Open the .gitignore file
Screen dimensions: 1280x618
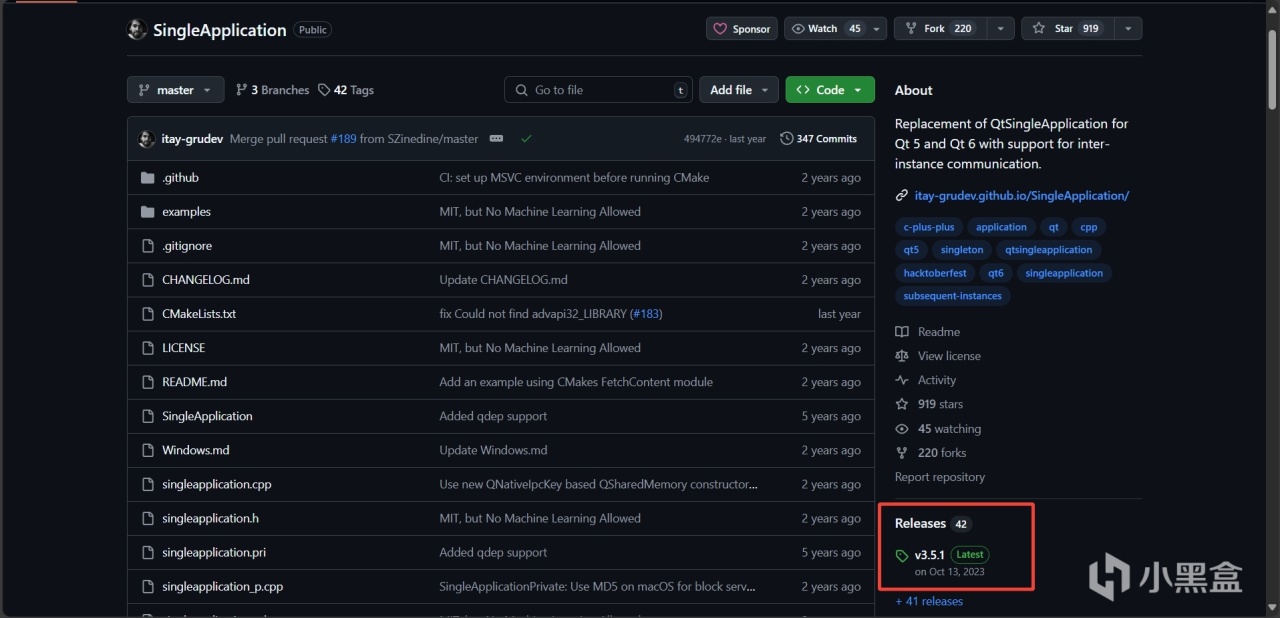pos(187,246)
